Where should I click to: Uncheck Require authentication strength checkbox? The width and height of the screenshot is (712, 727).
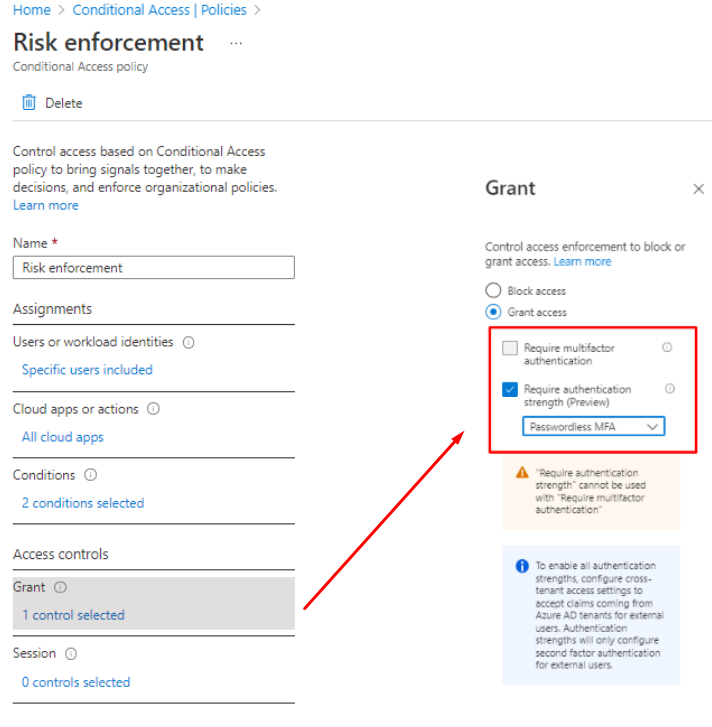510,390
